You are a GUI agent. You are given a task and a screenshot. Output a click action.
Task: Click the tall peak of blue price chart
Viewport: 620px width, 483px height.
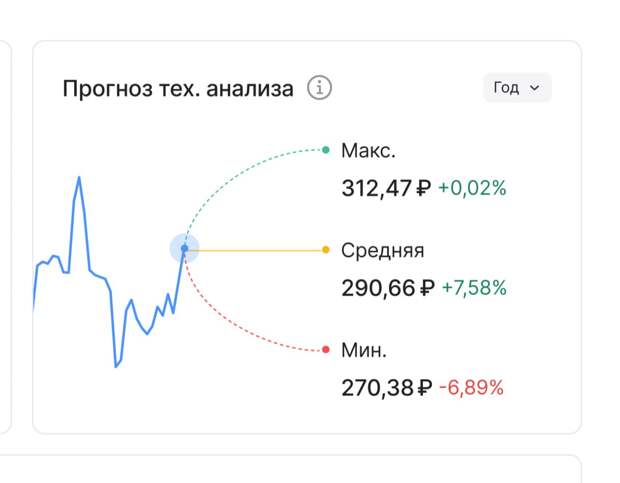tap(79, 179)
